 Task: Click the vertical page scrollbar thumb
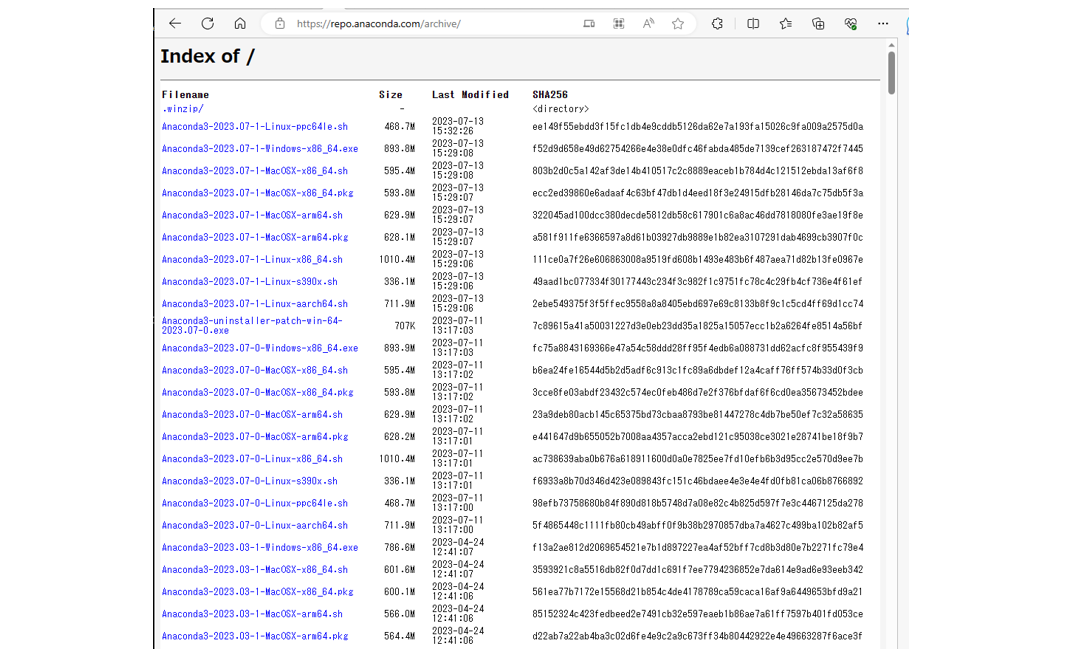pyautogui.click(x=891, y=70)
